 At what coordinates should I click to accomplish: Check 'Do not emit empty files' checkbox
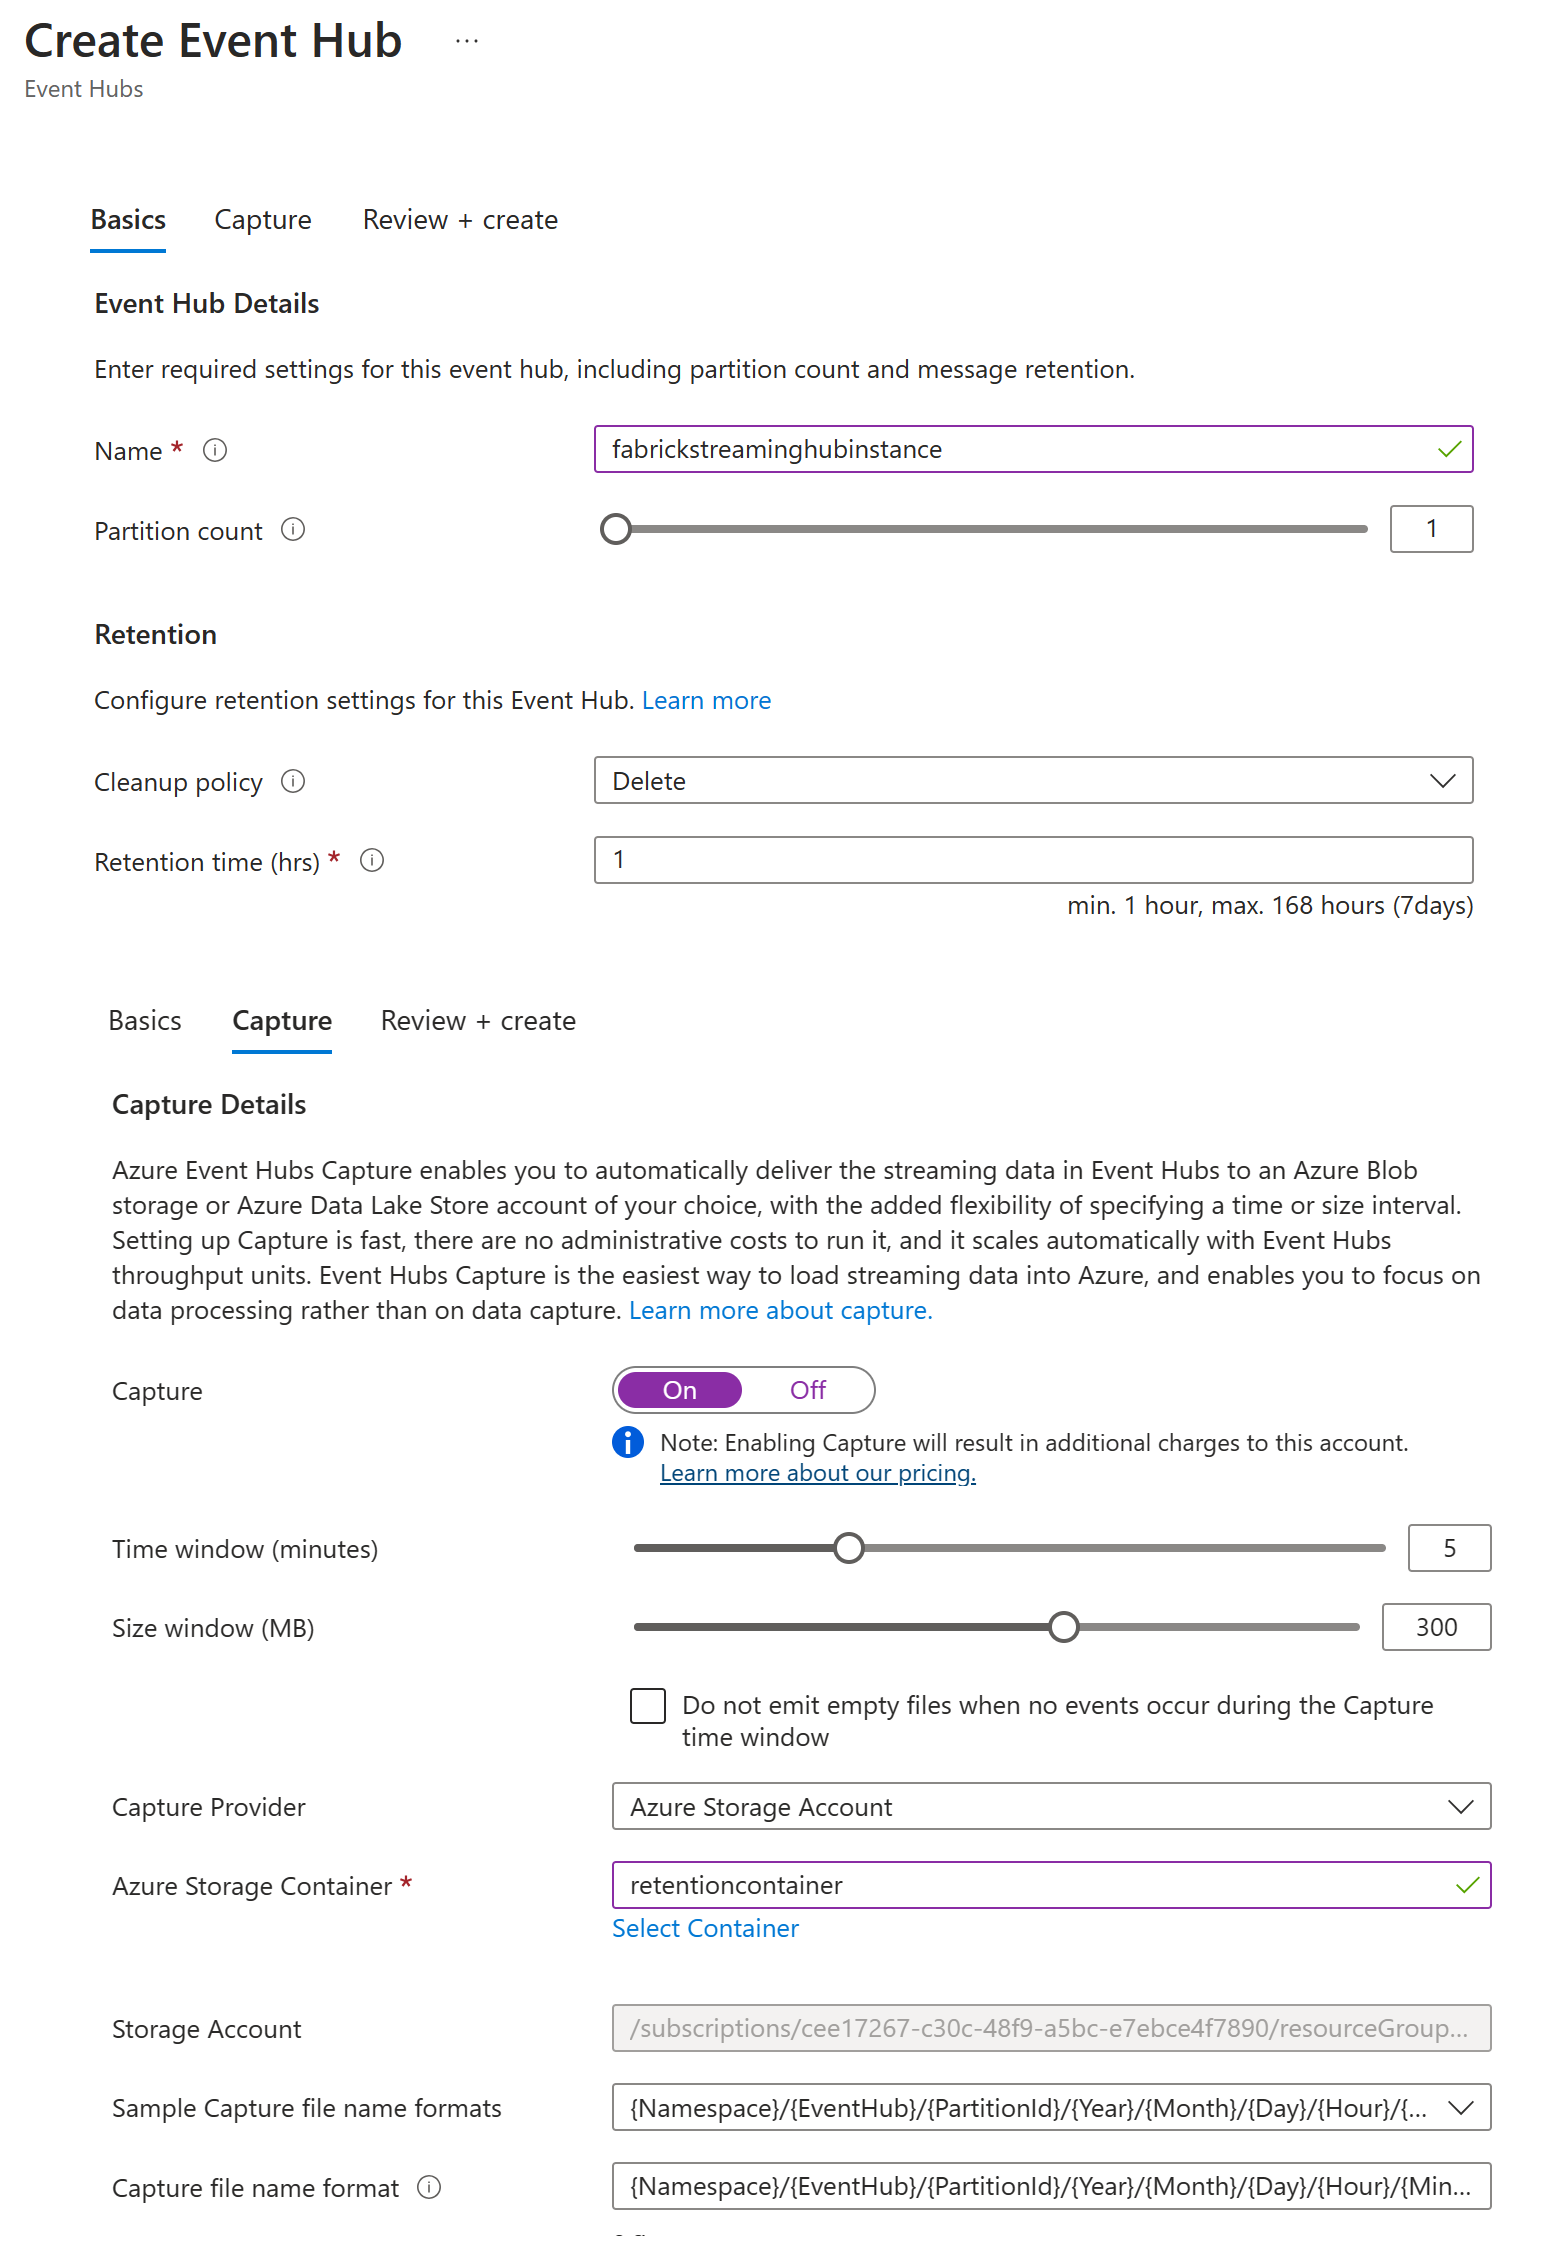tap(648, 1706)
